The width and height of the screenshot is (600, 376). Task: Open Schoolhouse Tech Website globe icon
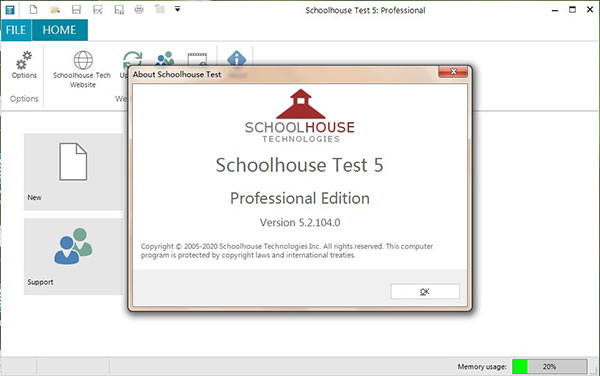tap(82, 69)
